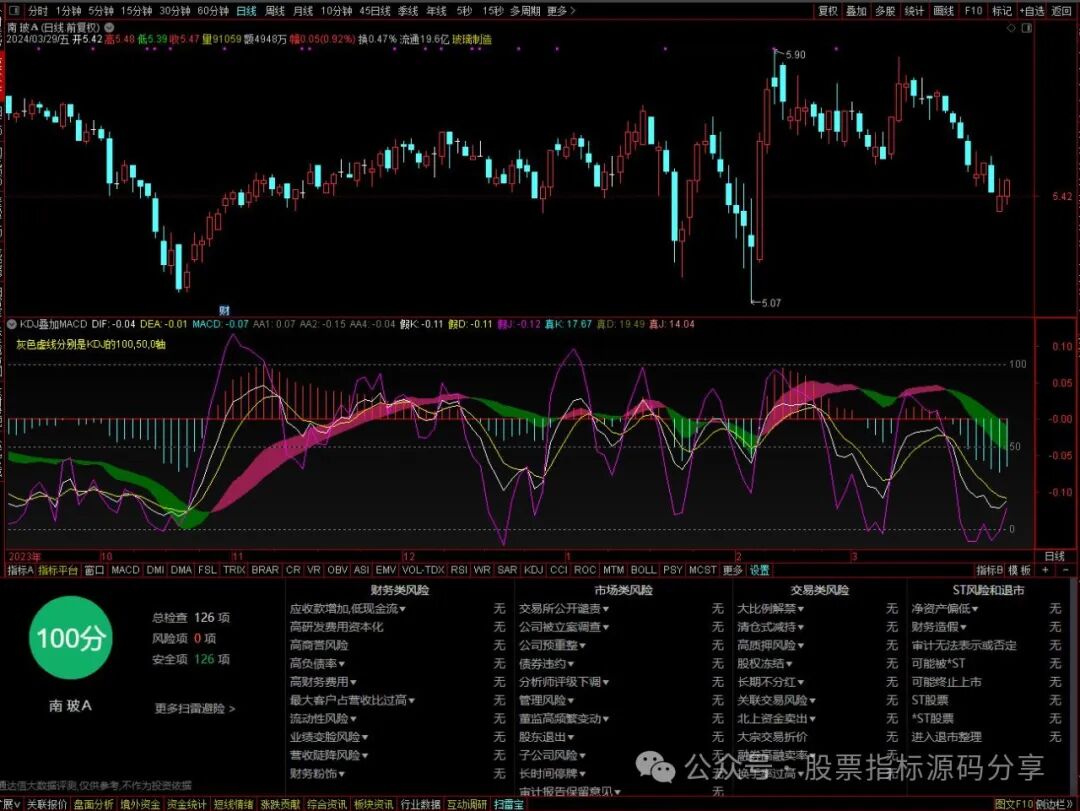This screenshot has height=811, width=1080.
Task: Click the 玻璃制造 industry label
Action: pos(472,39)
